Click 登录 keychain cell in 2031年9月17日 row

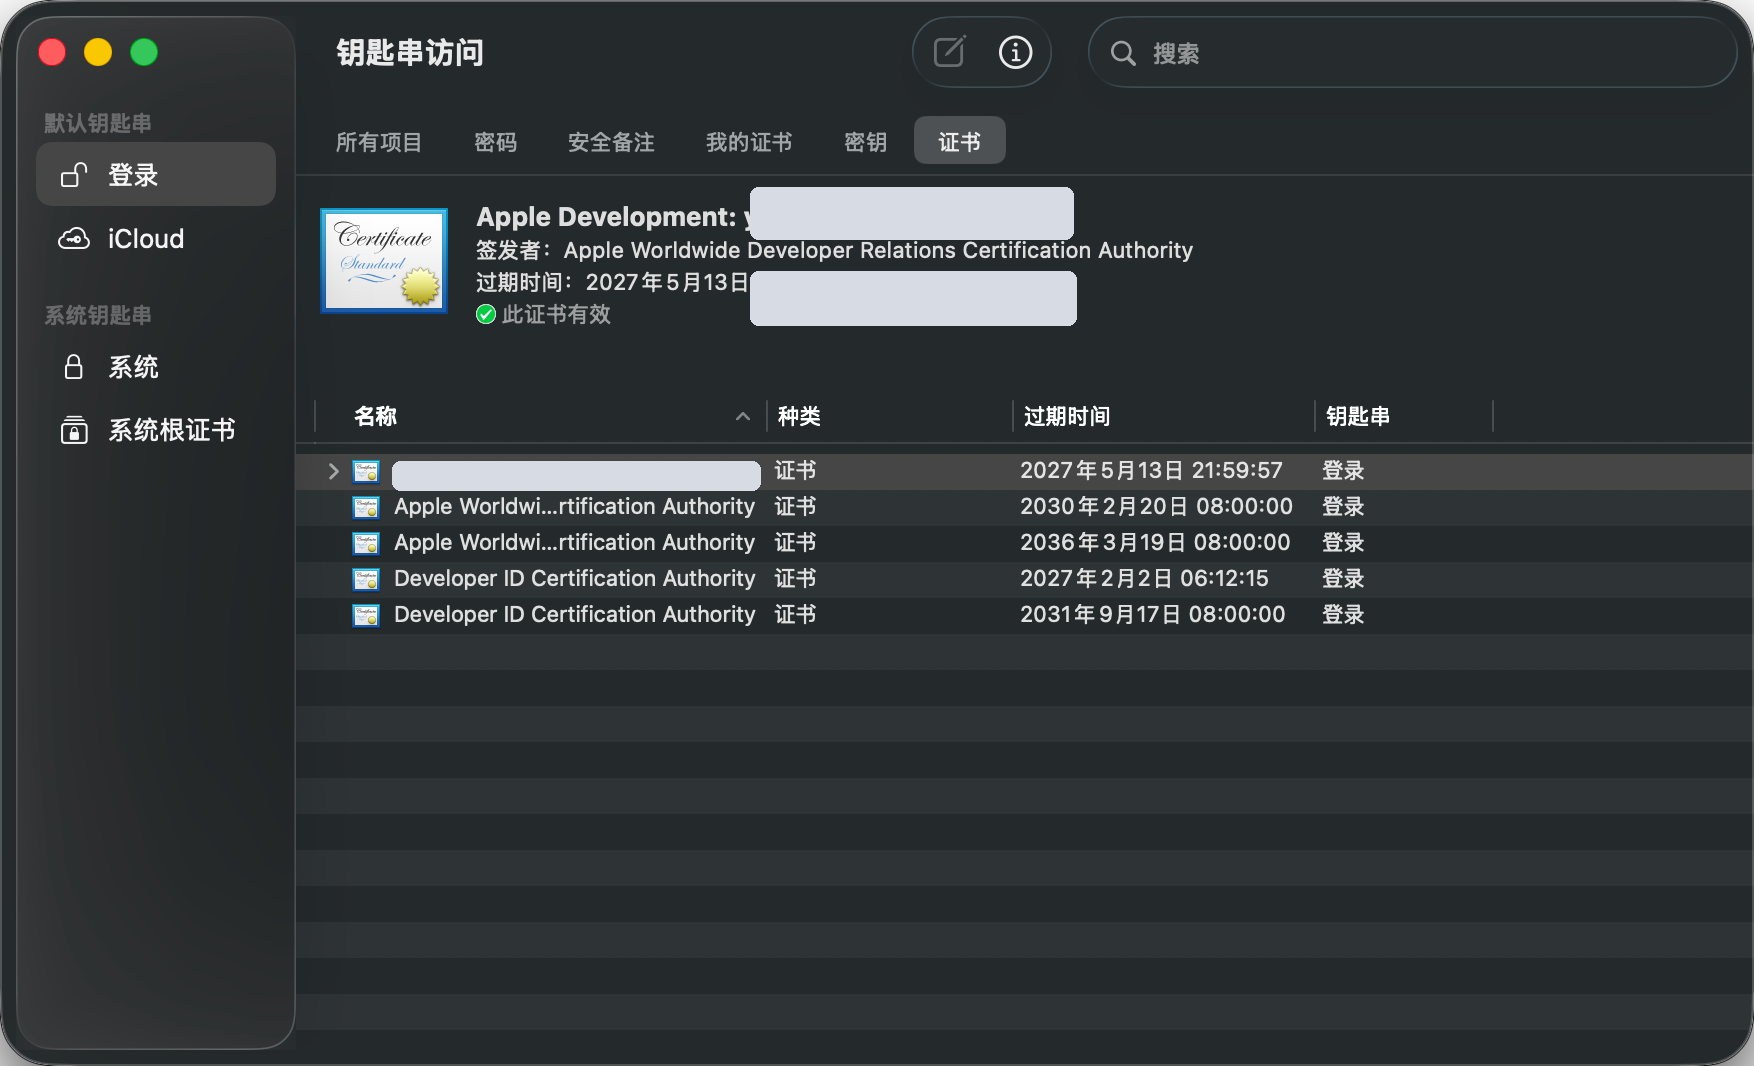click(1343, 615)
